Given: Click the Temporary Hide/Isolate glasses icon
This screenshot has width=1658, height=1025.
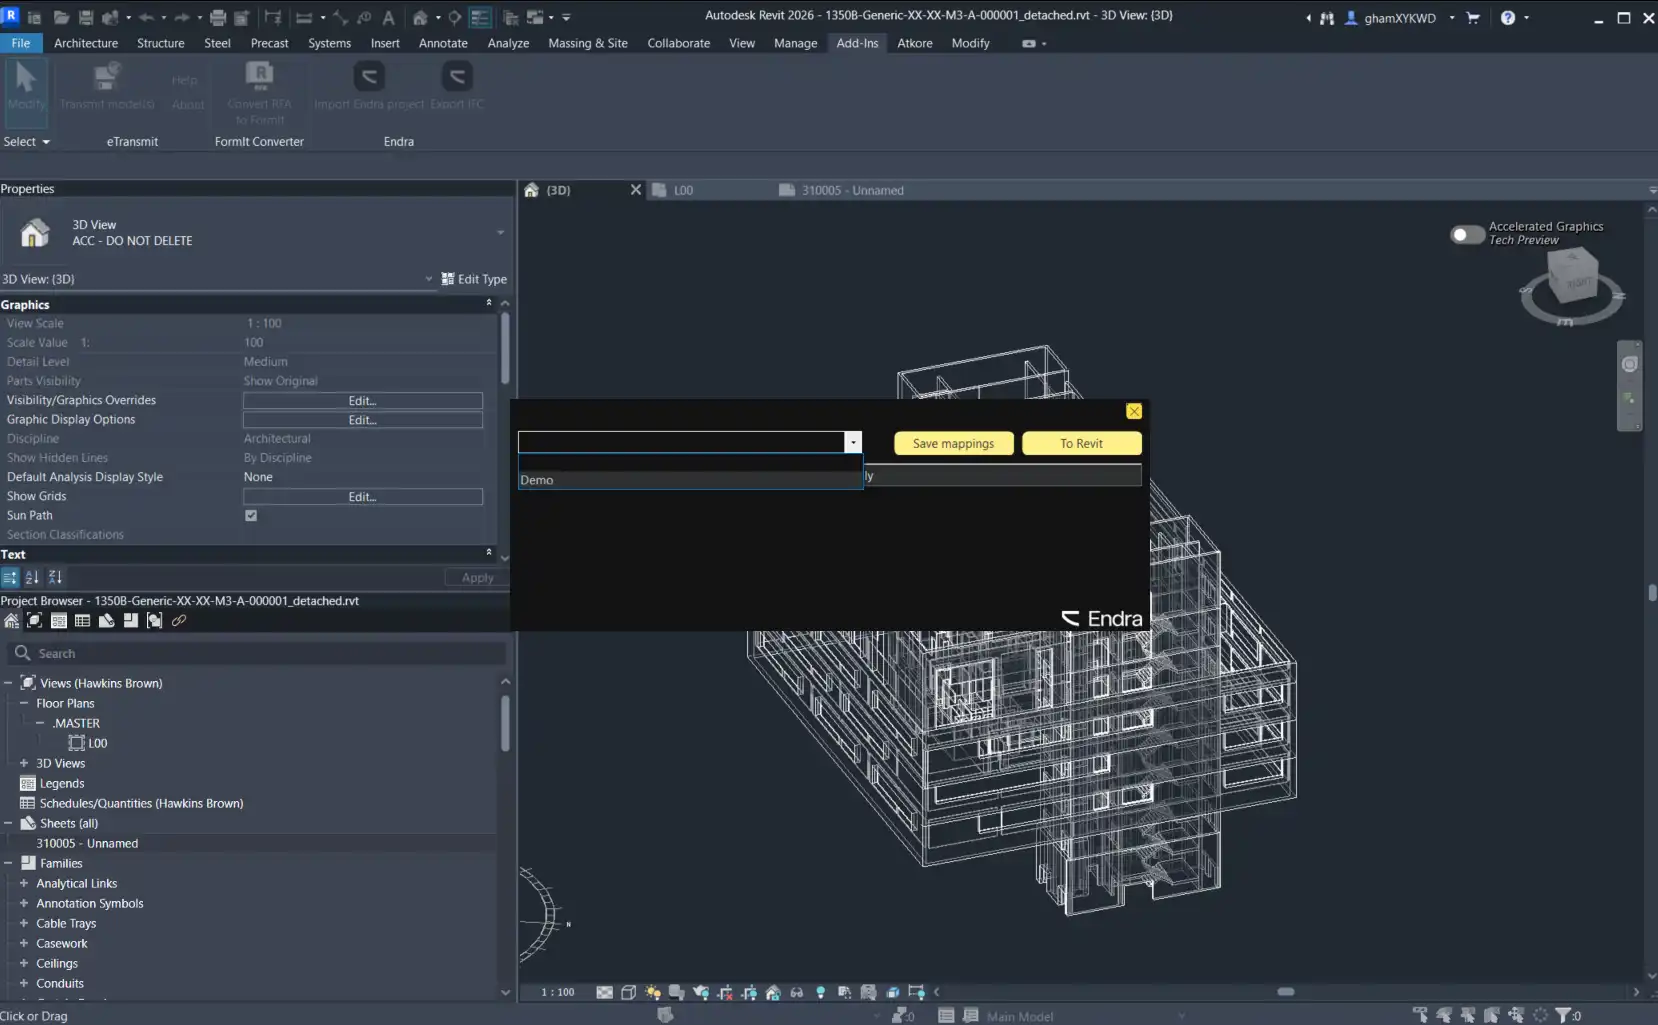Looking at the screenshot, I should point(797,992).
